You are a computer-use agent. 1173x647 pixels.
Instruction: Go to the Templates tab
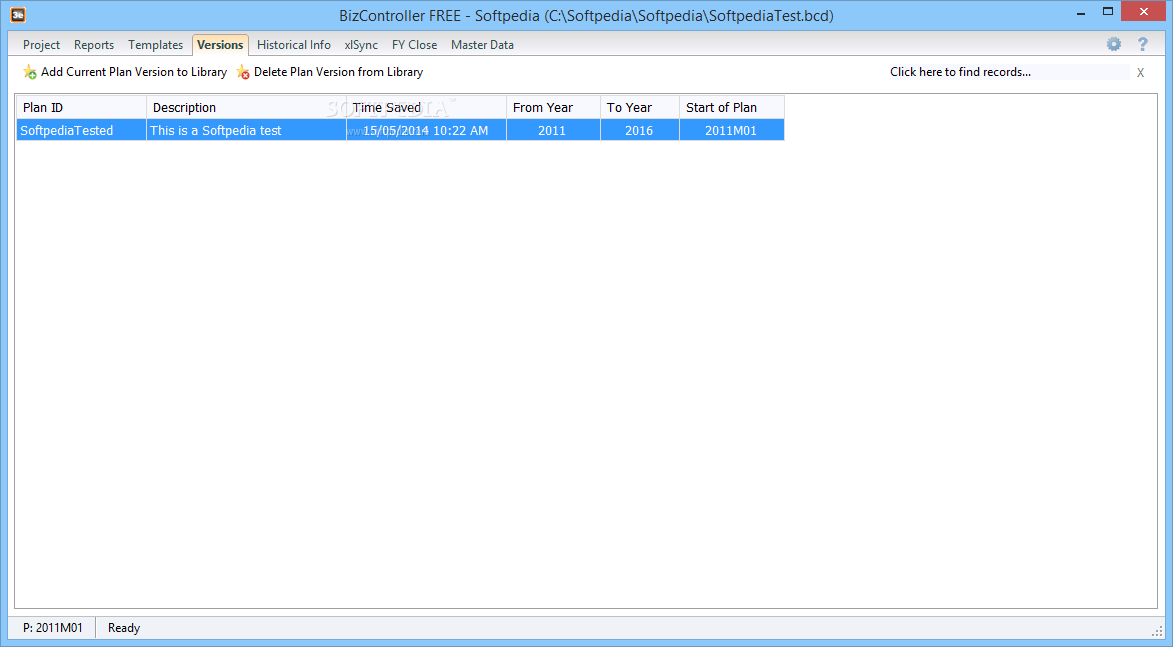pos(155,45)
